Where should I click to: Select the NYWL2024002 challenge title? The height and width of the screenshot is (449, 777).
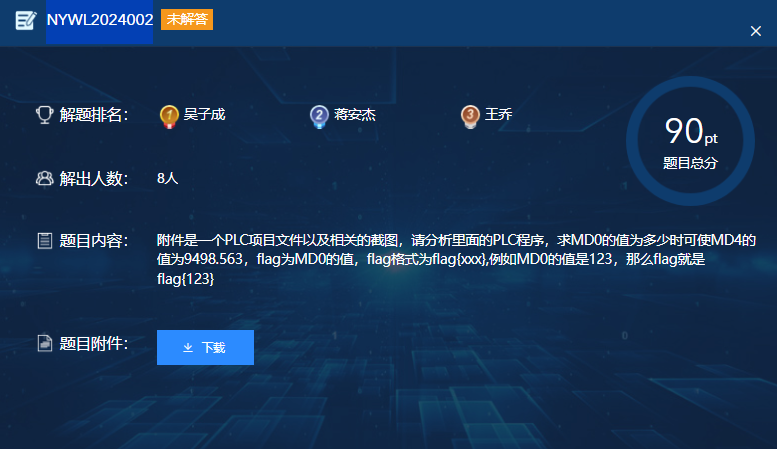point(100,20)
